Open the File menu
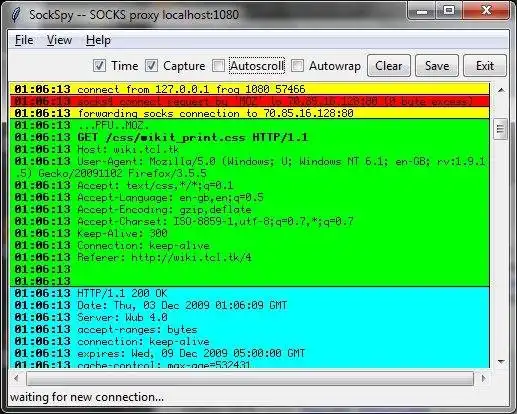Screen dimensions: 517x414 tap(24, 40)
